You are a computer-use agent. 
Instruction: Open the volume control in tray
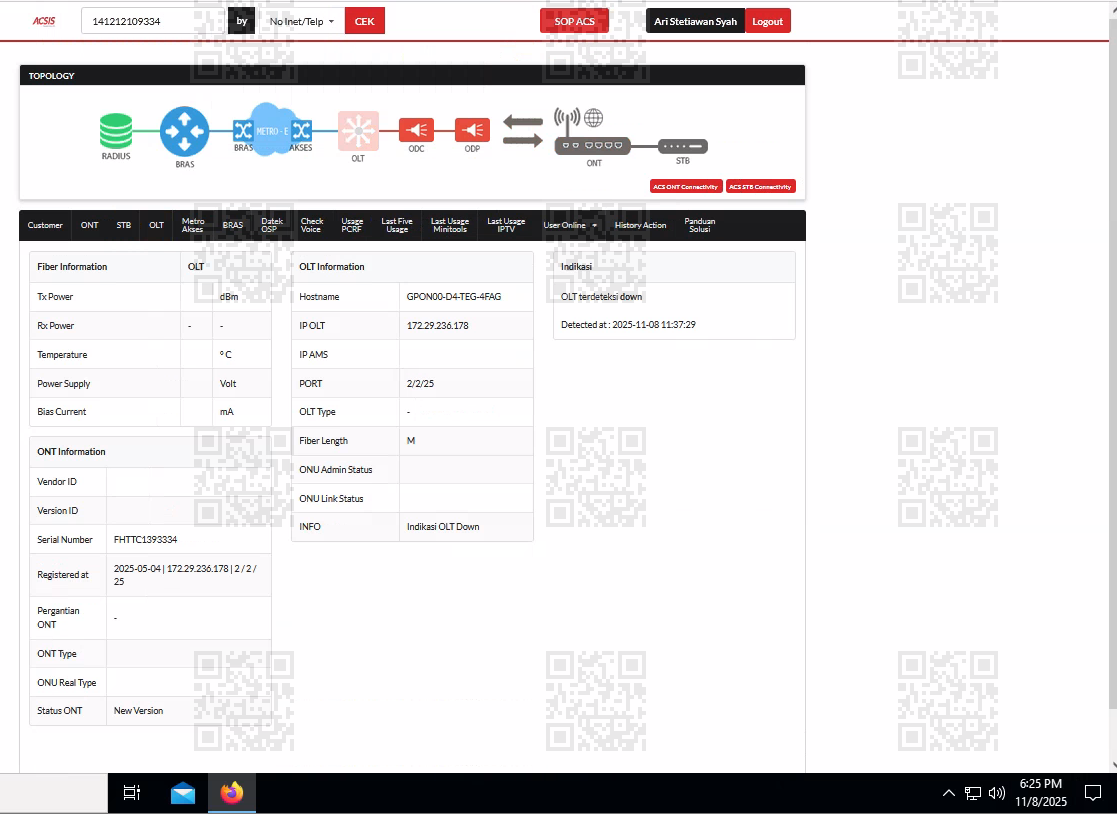click(x=997, y=793)
